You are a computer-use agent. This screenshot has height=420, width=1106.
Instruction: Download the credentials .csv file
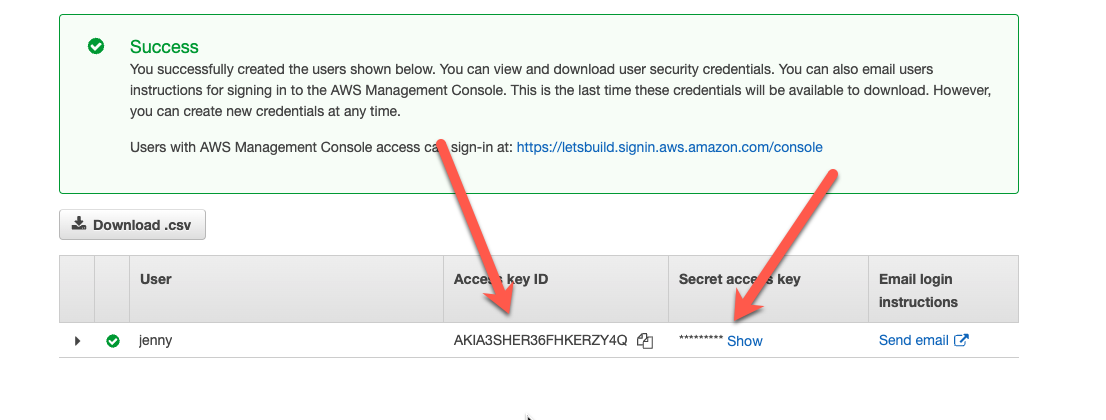(133, 224)
